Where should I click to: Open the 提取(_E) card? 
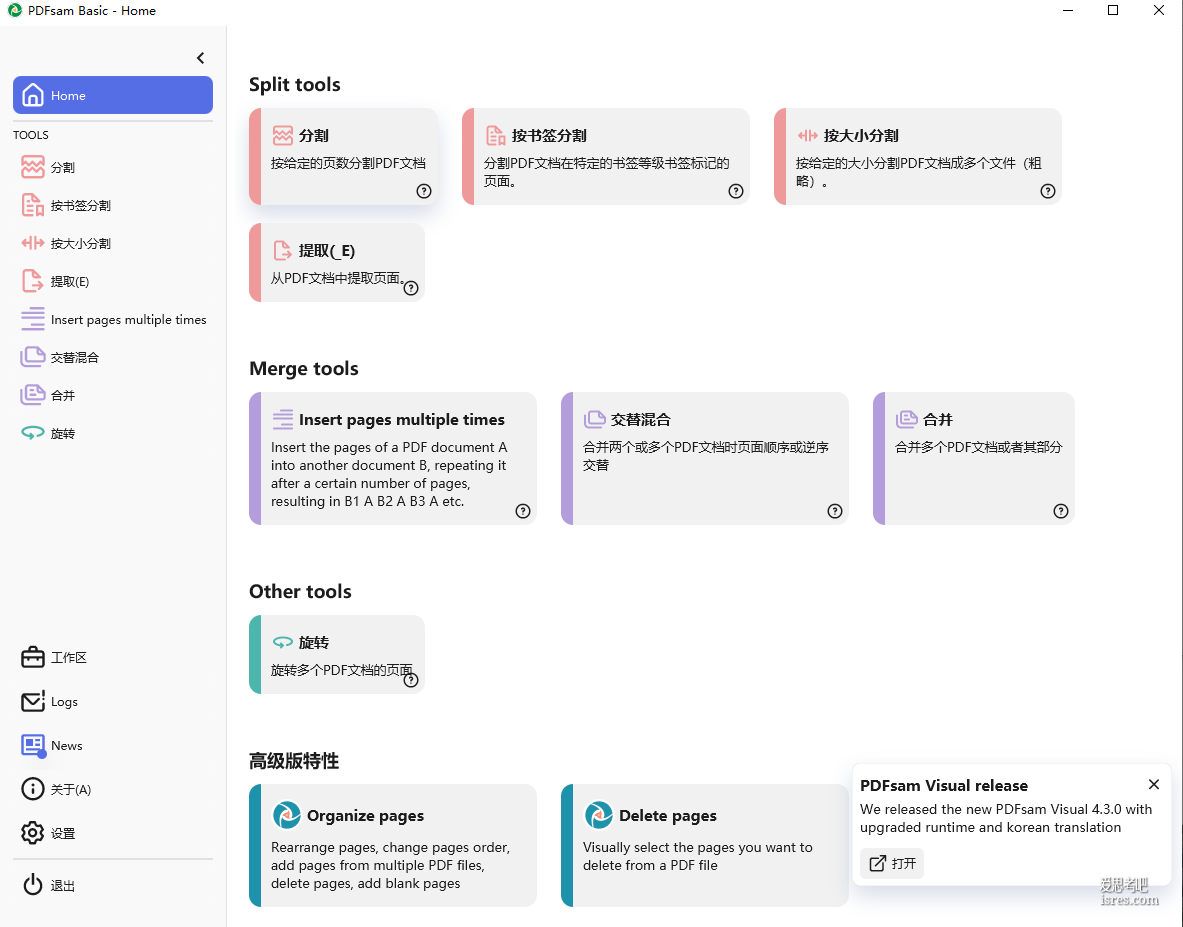pyautogui.click(x=336, y=262)
